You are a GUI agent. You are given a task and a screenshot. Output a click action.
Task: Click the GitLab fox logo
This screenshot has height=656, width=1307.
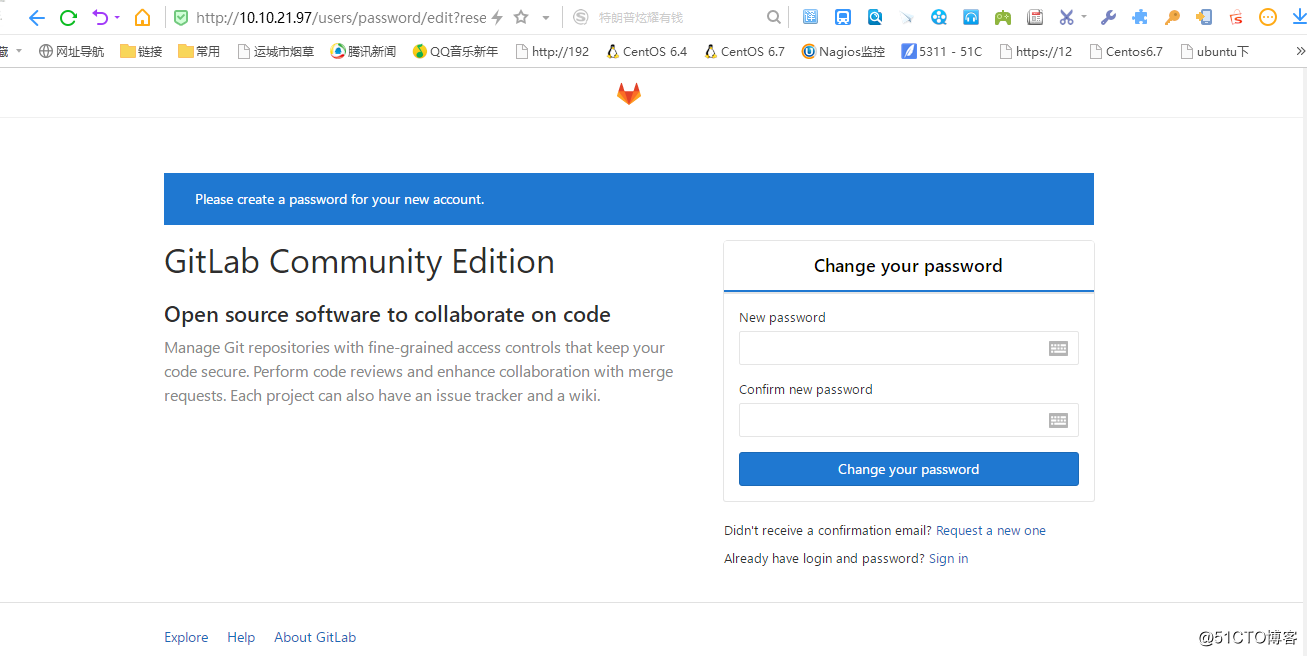628,94
